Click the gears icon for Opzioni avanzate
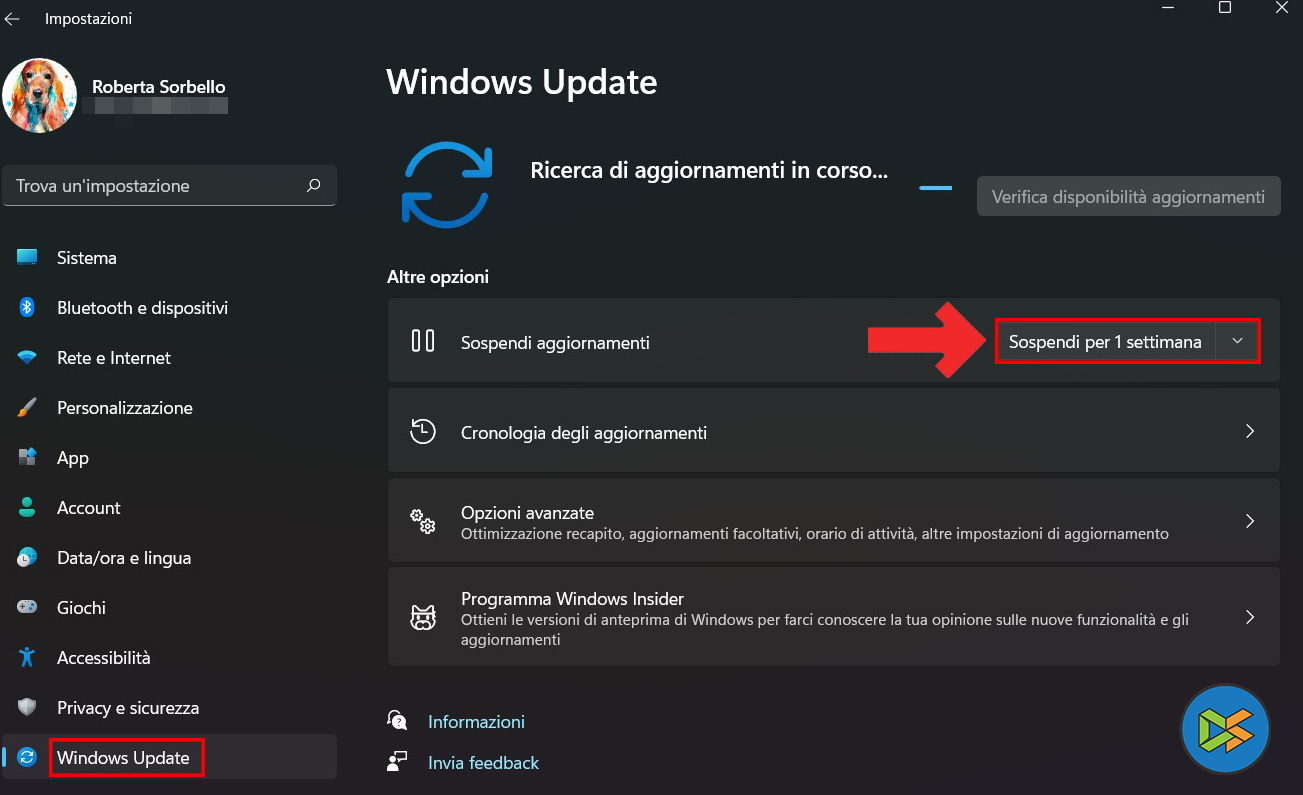The width and height of the screenshot is (1303, 795). (423, 521)
